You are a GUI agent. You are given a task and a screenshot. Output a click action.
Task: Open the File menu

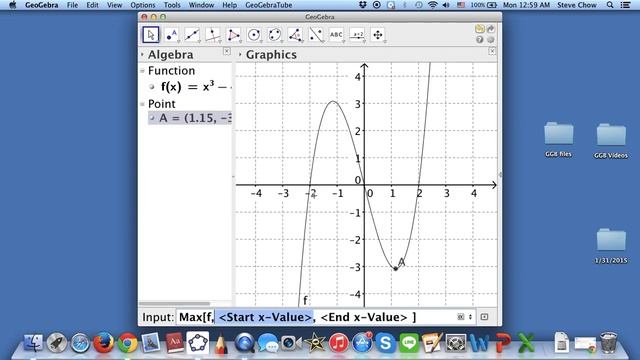[72, 5]
